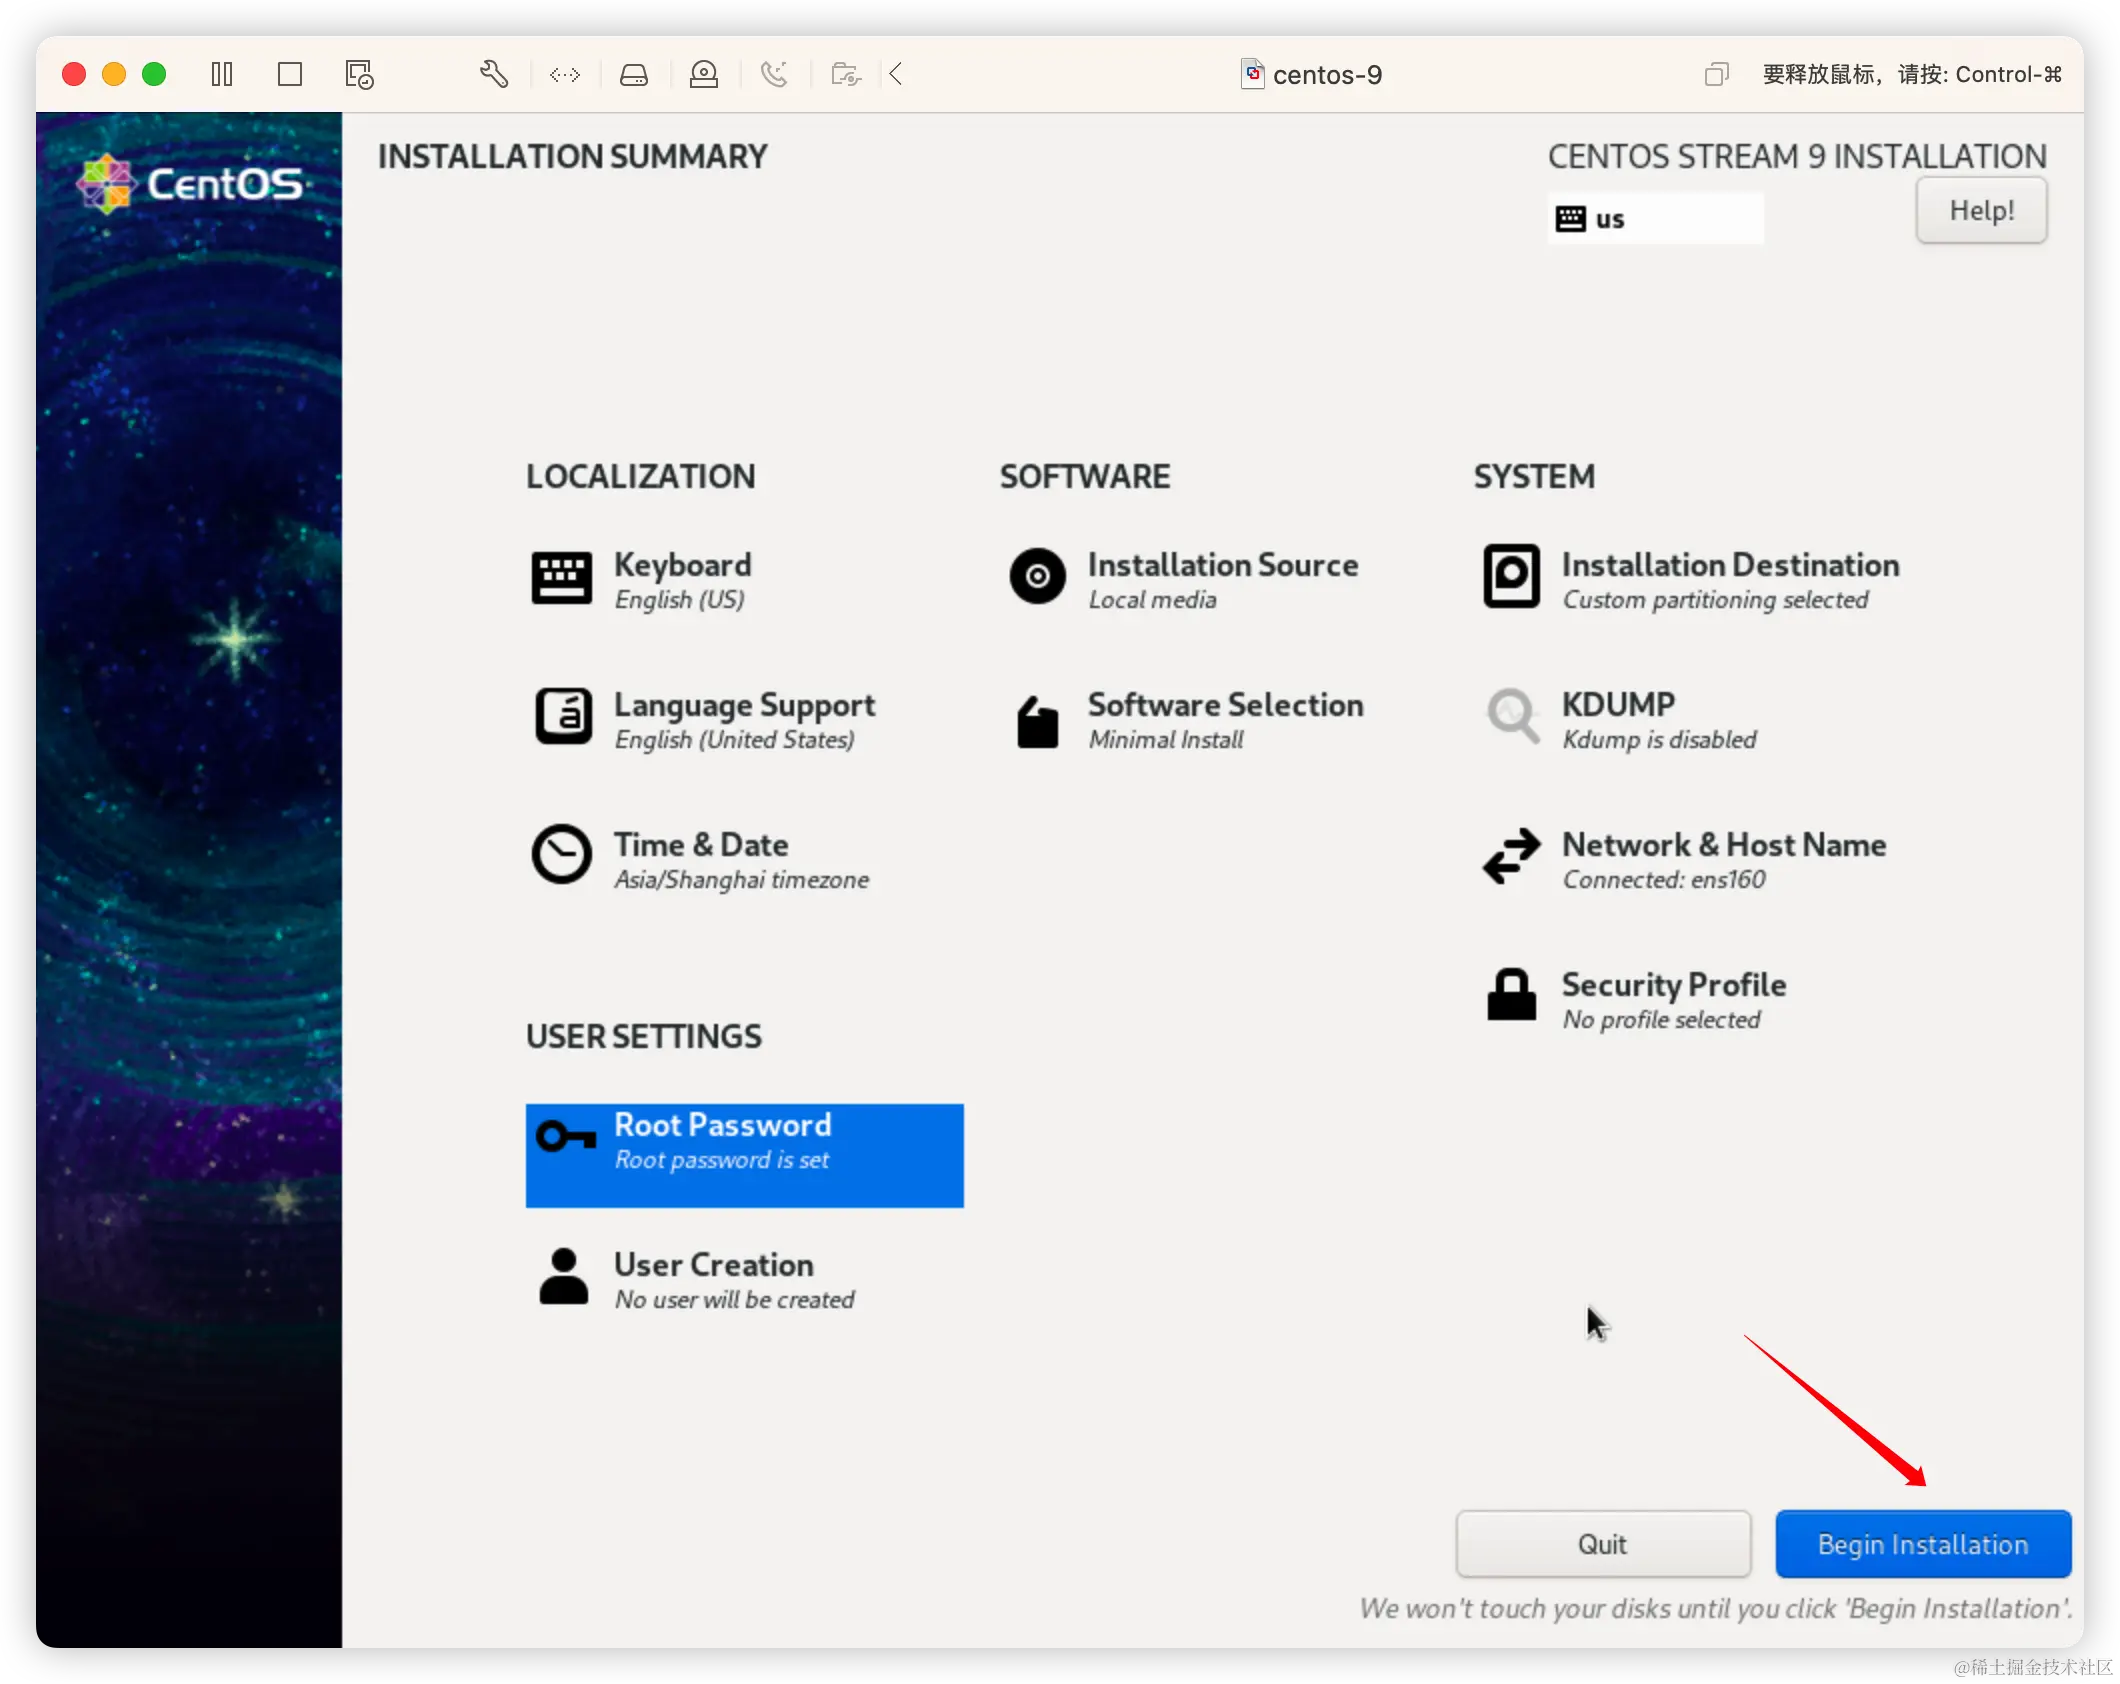Open Installation Source disc icon

[x=1037, y=576]
